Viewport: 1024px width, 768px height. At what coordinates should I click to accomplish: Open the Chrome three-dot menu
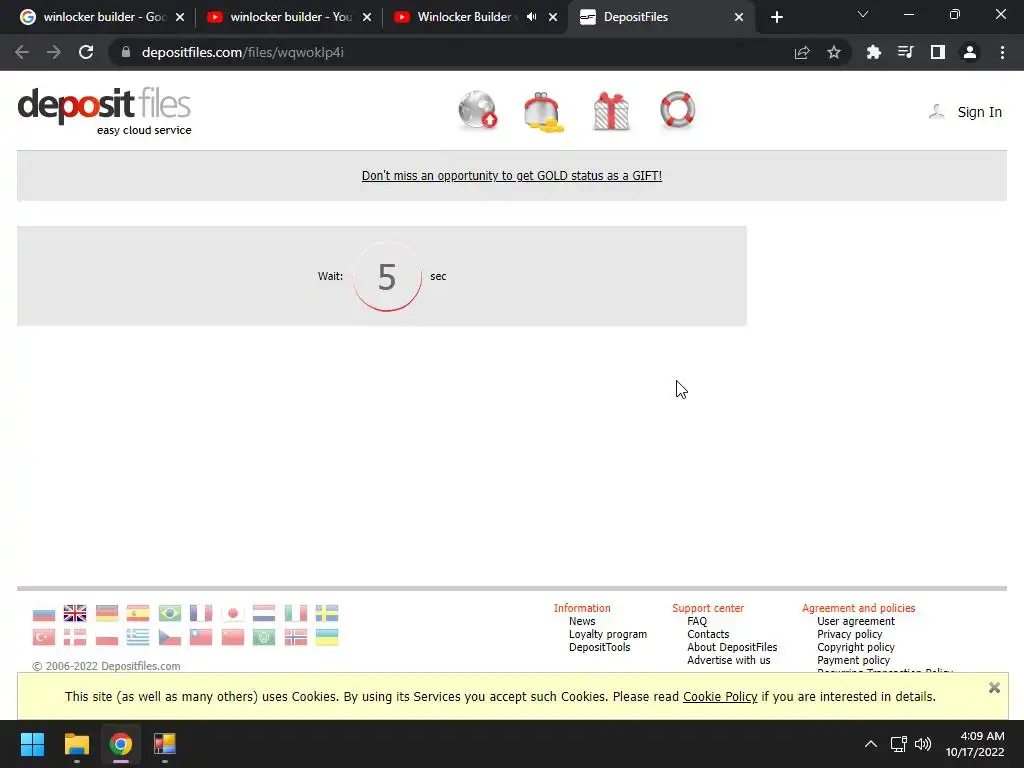pyautogui.click(x=1002, y=52)
